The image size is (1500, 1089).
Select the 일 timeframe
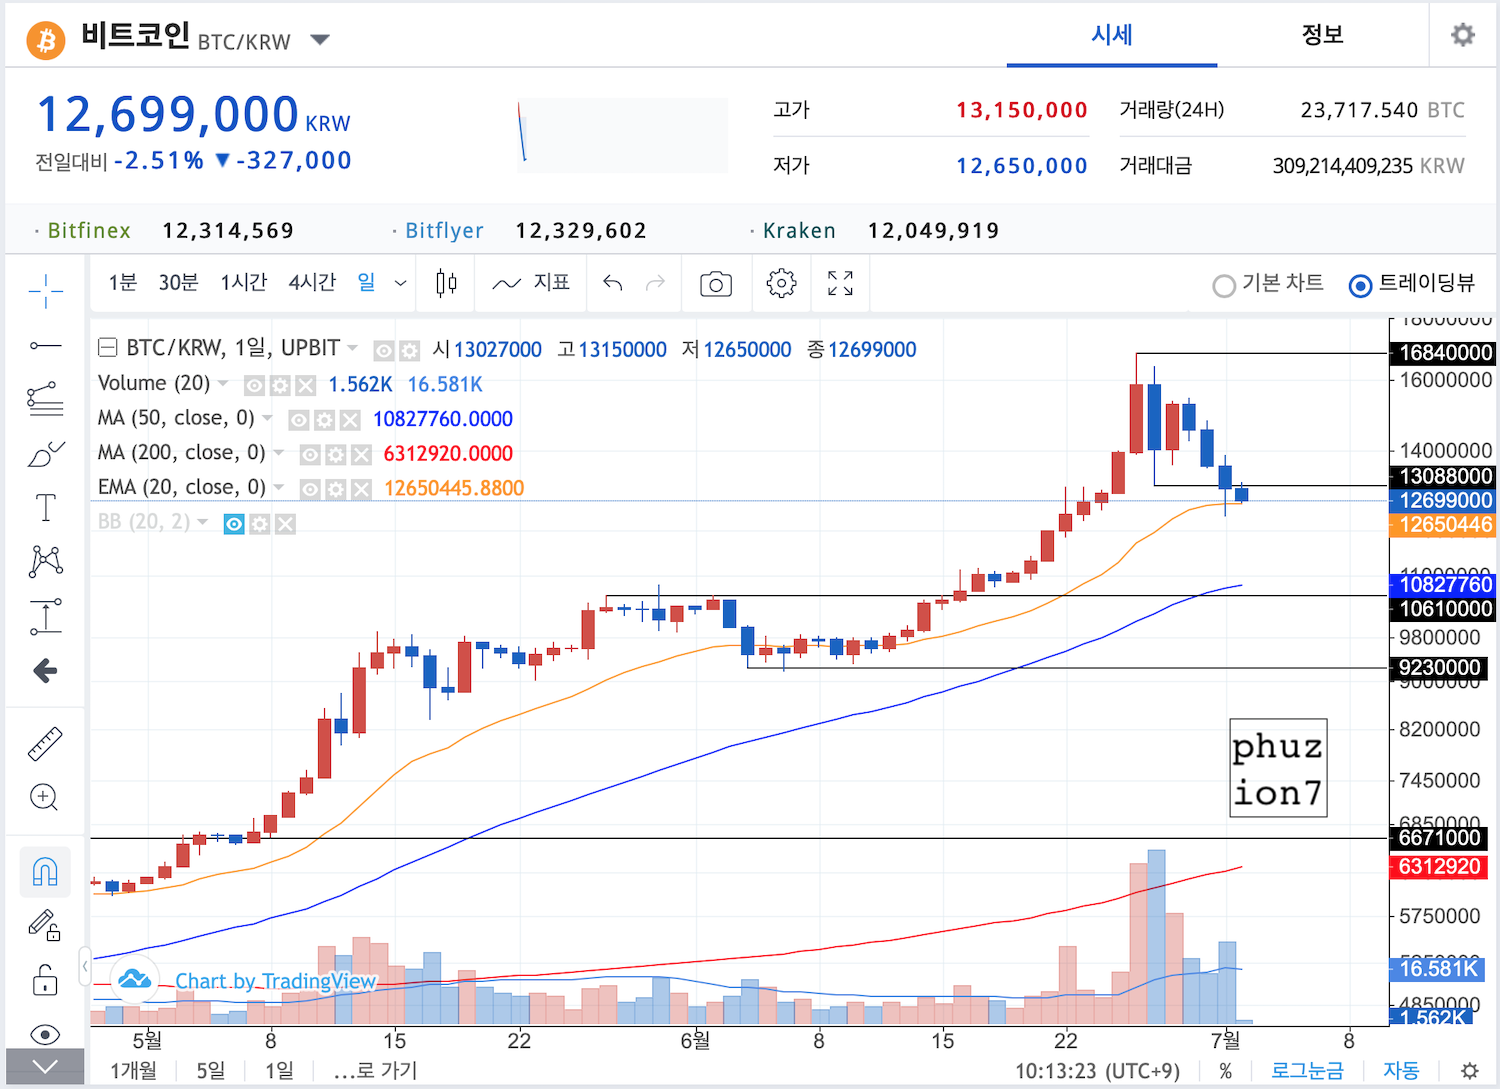367,283
